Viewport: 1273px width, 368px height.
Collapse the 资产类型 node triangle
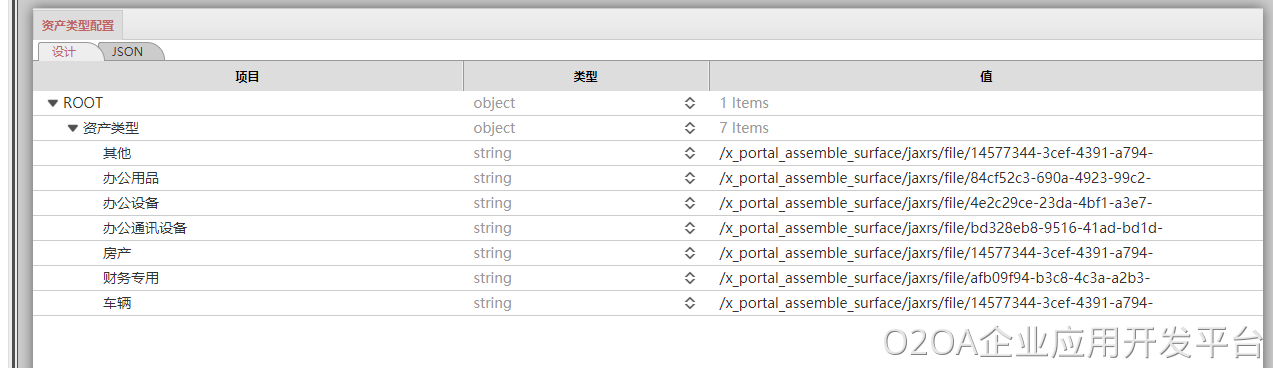tap(72, 128)
